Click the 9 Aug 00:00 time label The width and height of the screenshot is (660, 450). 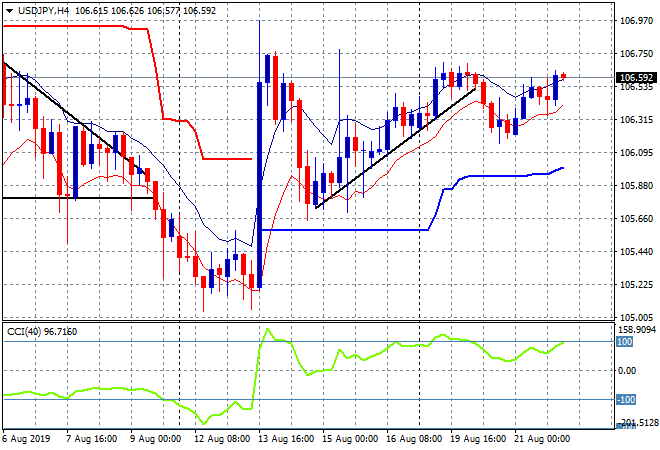click(x=155, y=439)
